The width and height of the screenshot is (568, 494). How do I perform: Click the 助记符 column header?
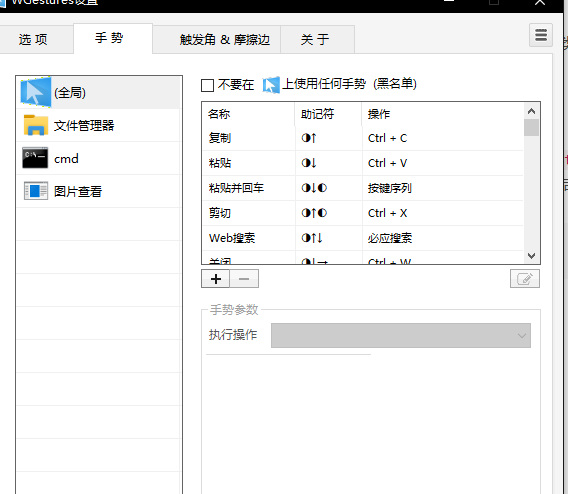(328, 114)
